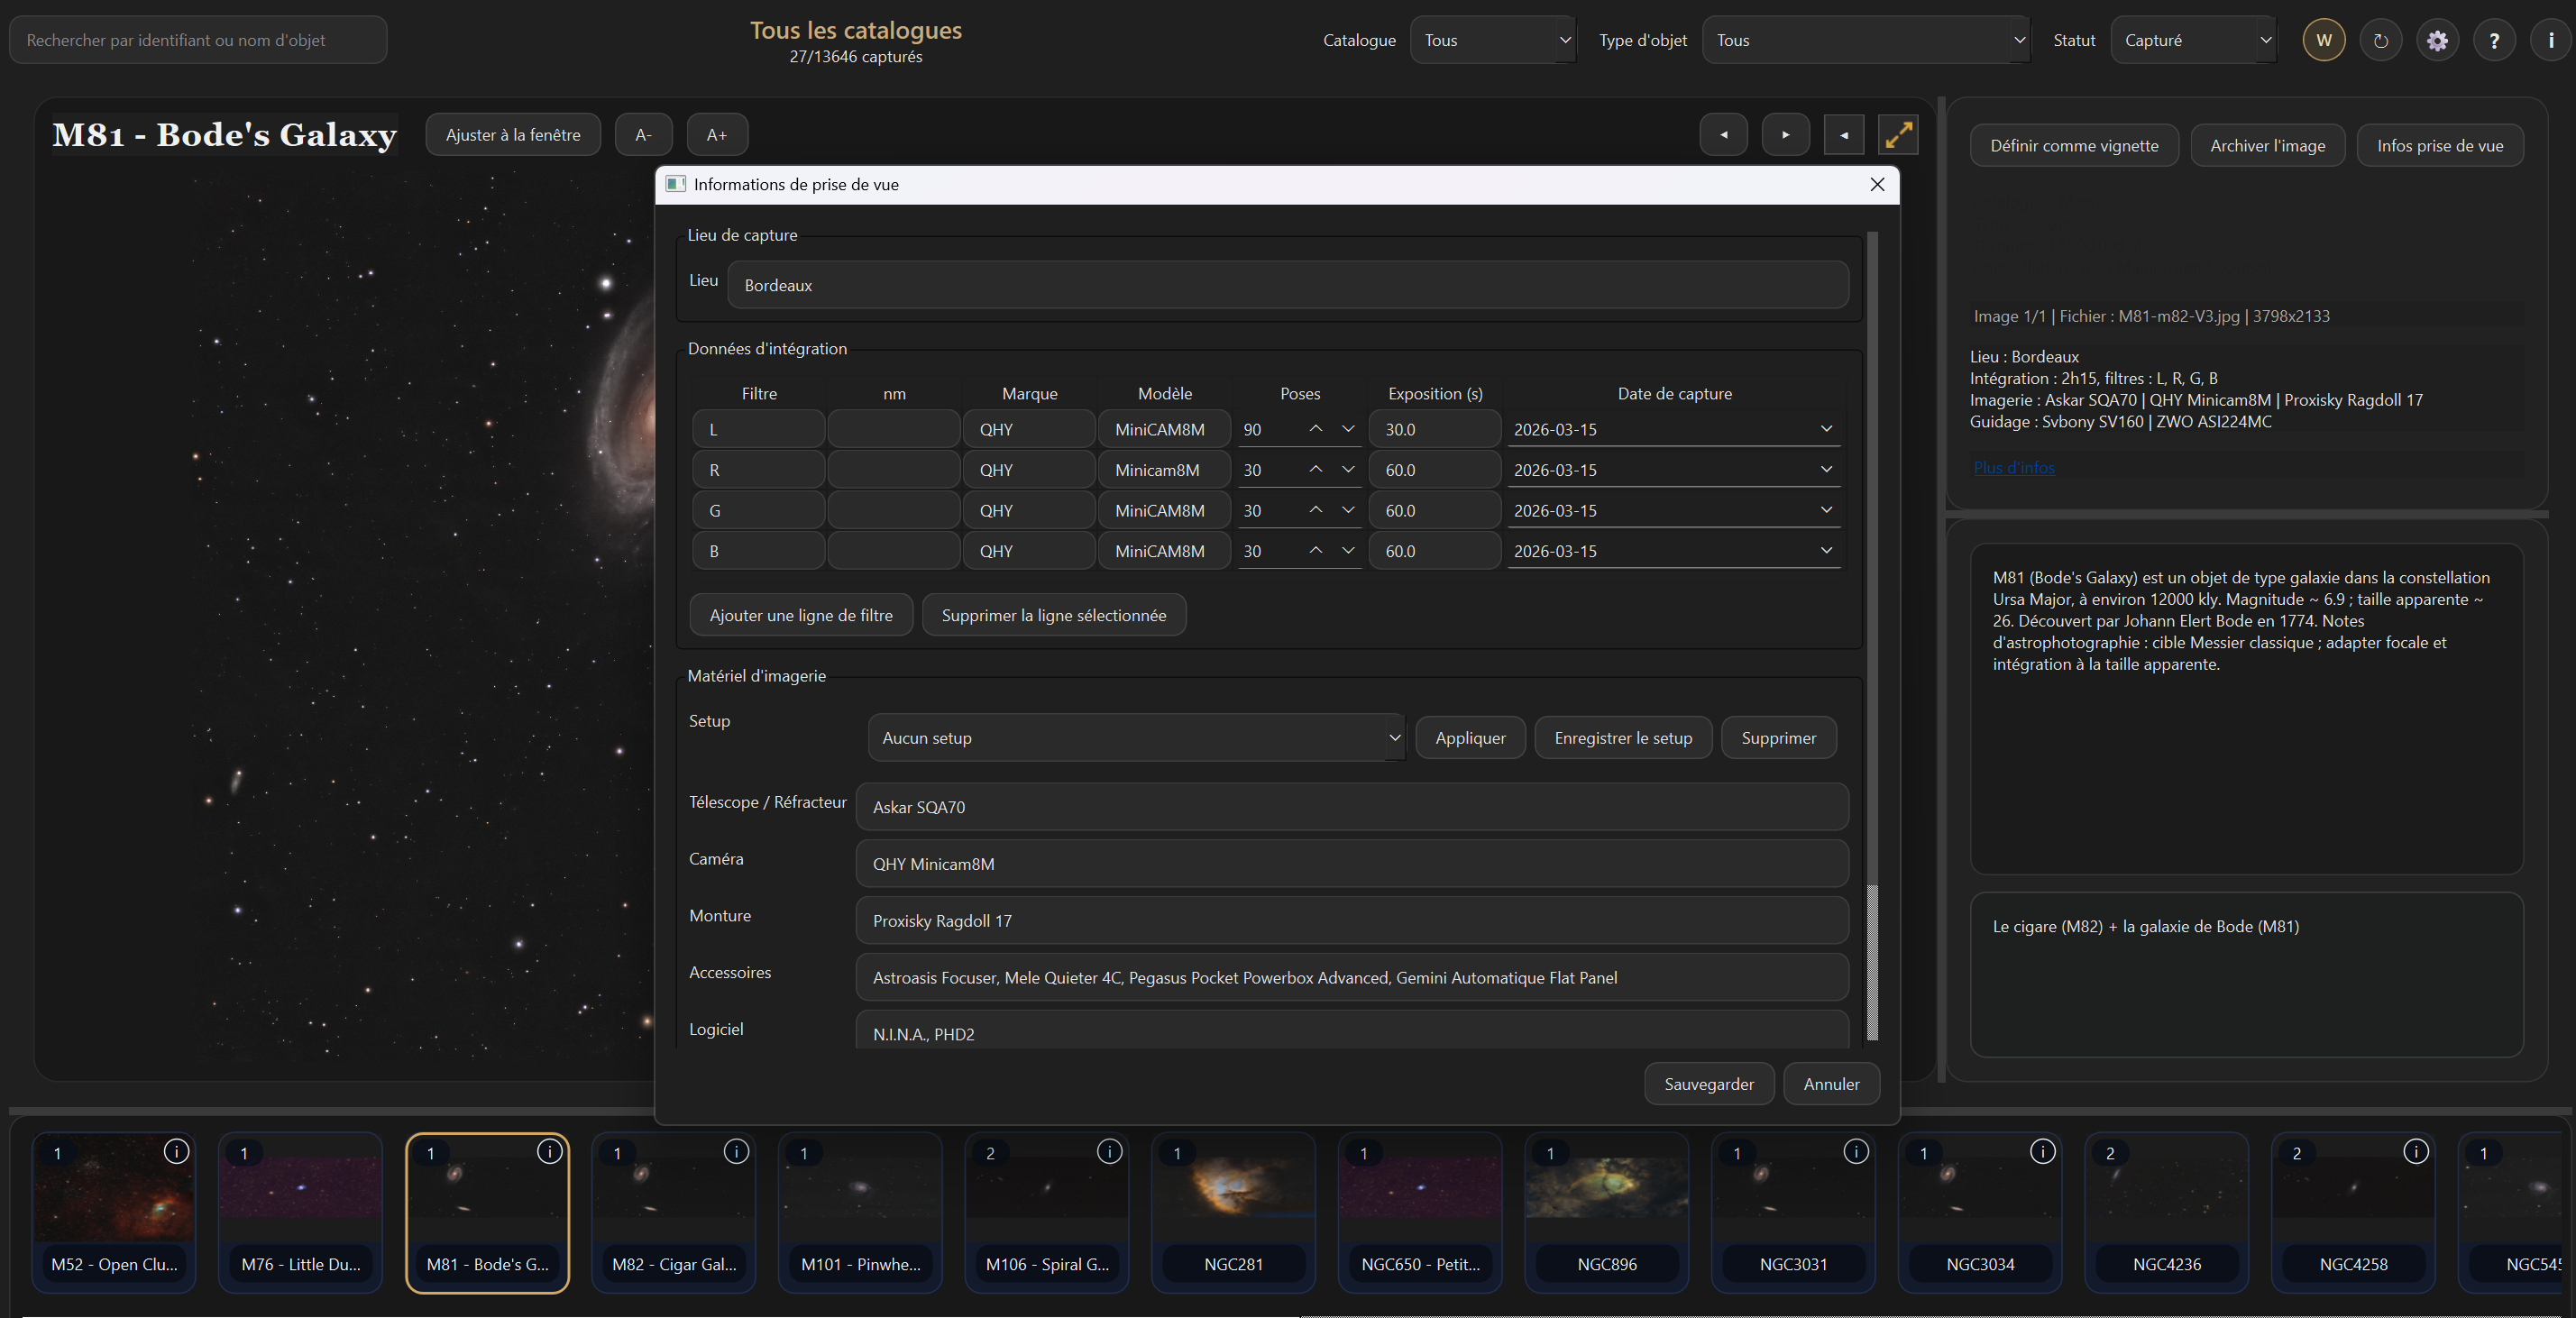Open the help question mark icon

pos(2494,40)
